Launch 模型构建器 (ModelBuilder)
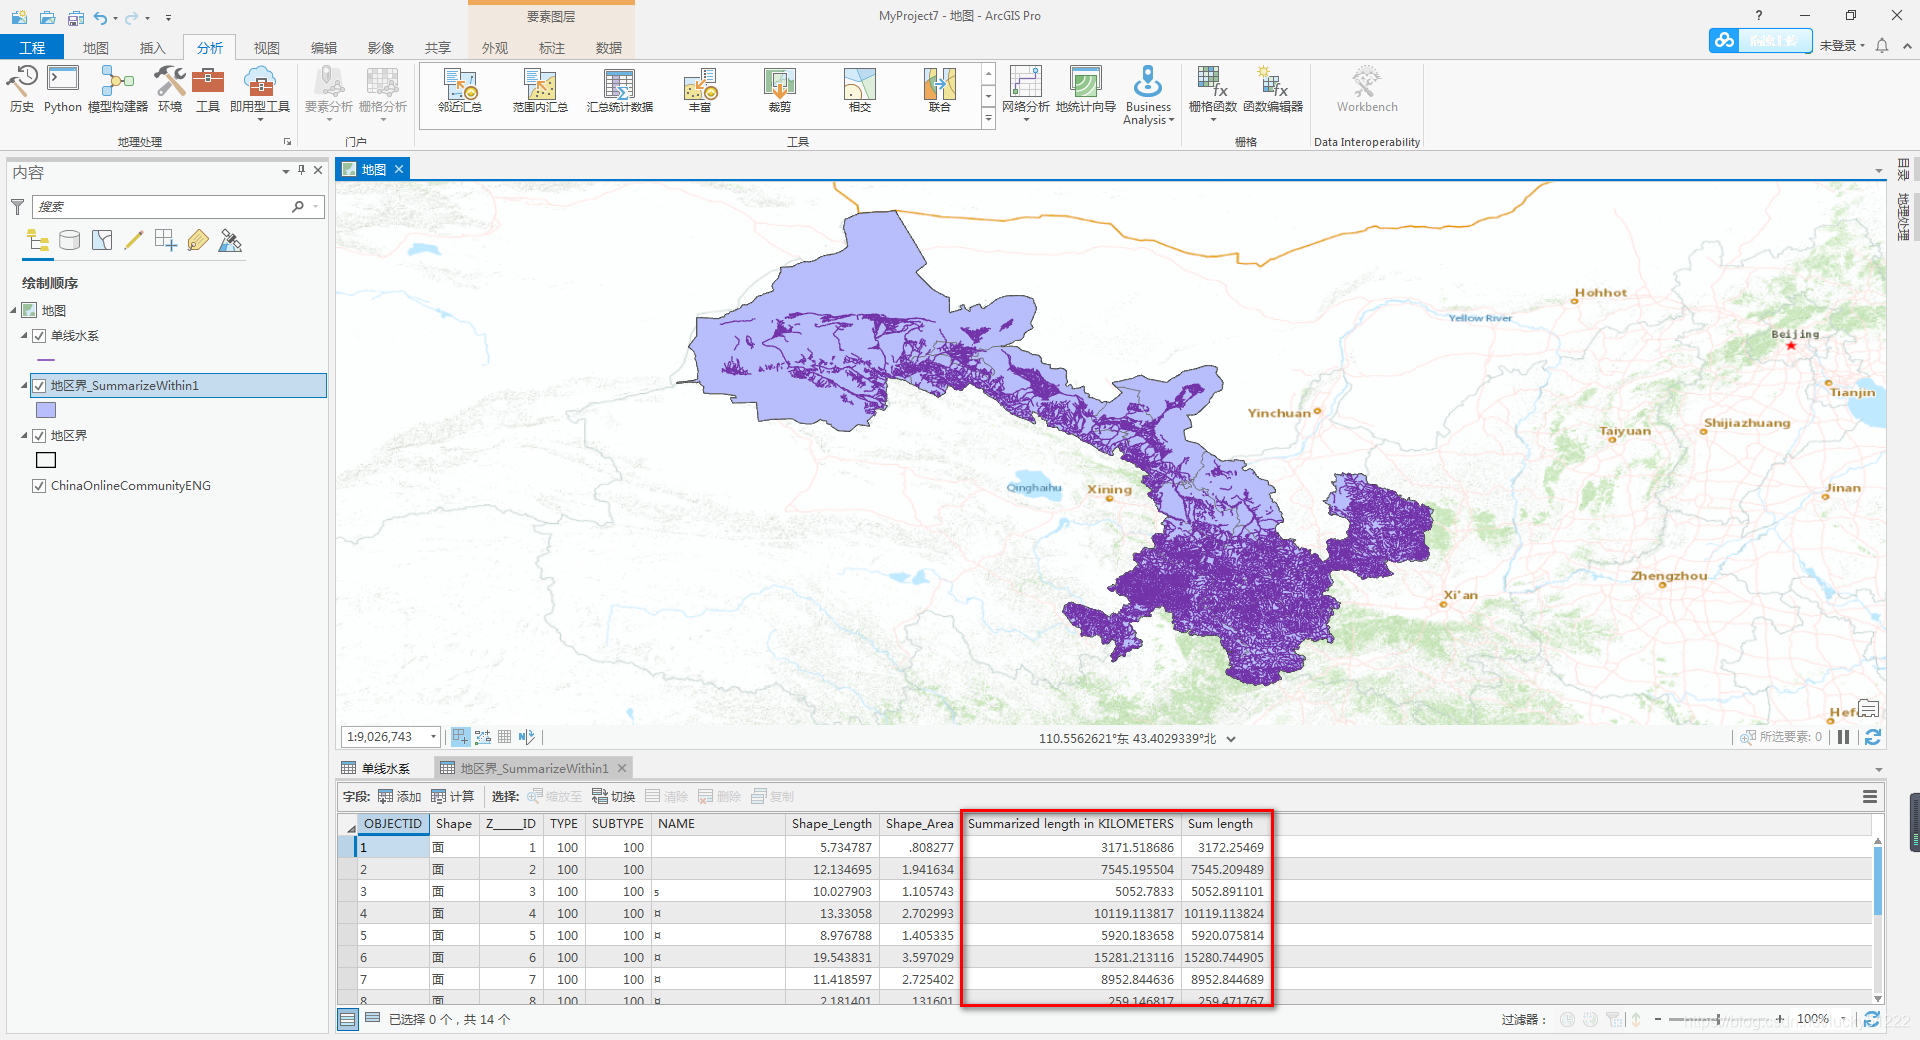The height and width of the screenshot is (1040, 1920). [117, 89]
